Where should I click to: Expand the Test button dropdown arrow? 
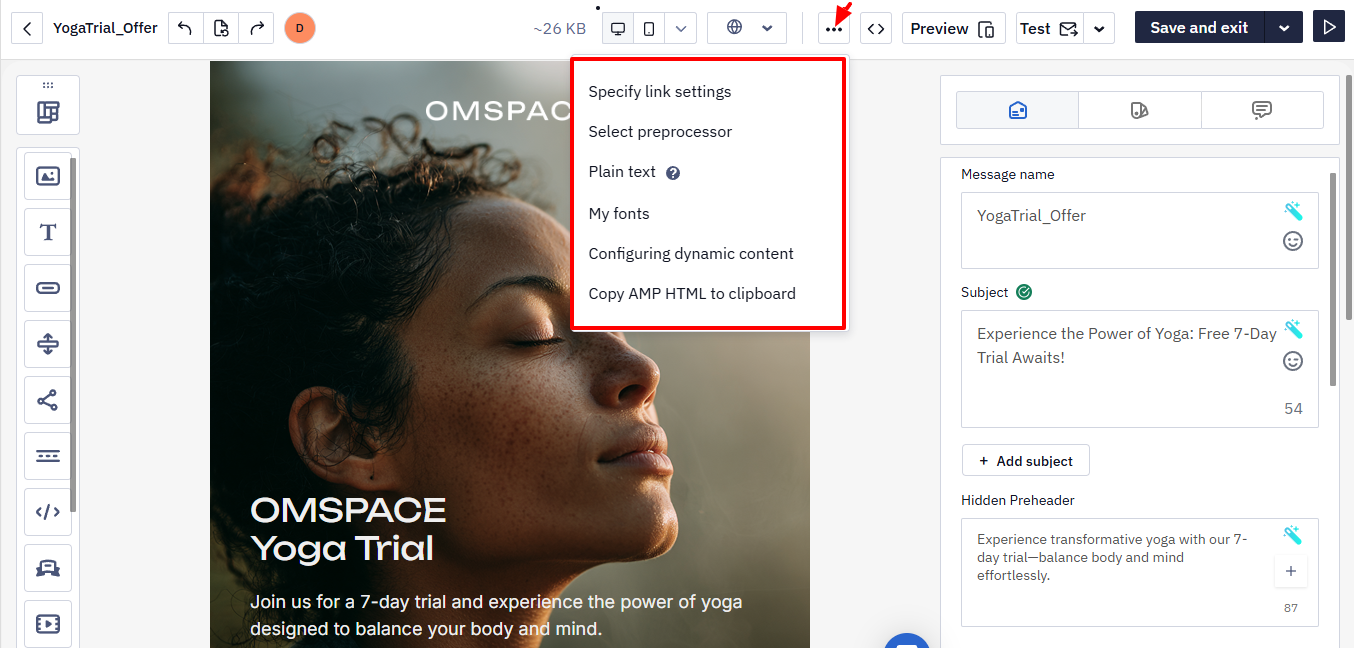(1100, 28)
